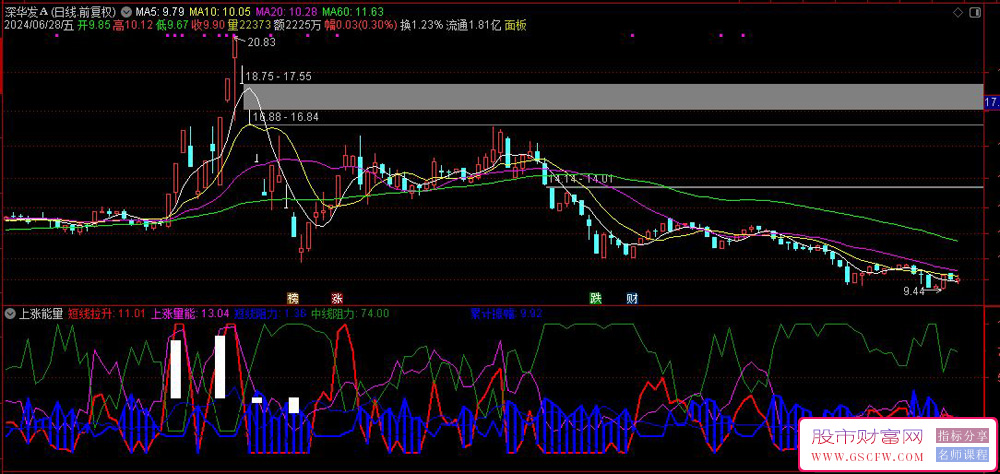Image resolution: width=1000 pixels, height=474 pixels.
Task: Click the 财 marker icon below chart
Action: pyautogui.click(x=632, y=298)
